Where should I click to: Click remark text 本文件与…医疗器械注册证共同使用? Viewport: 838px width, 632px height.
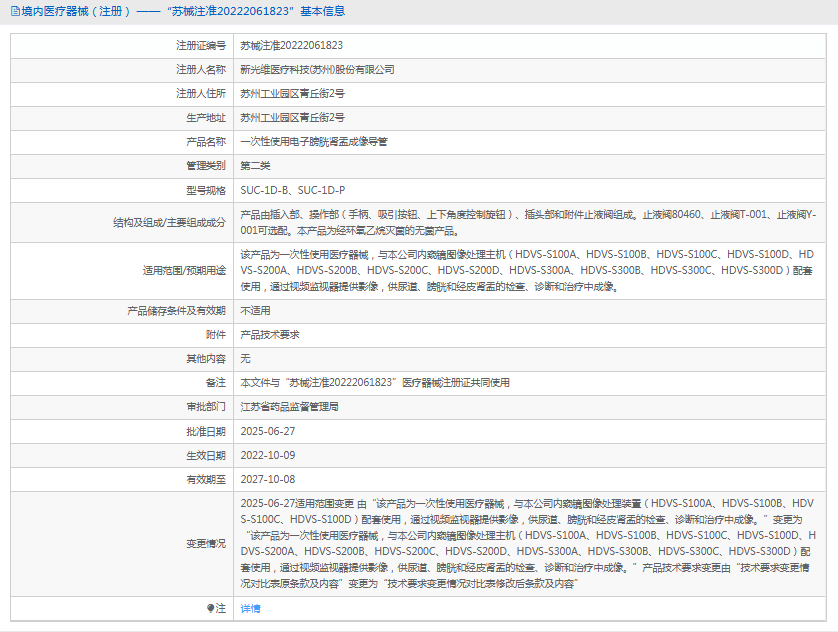tap(375, 383)
